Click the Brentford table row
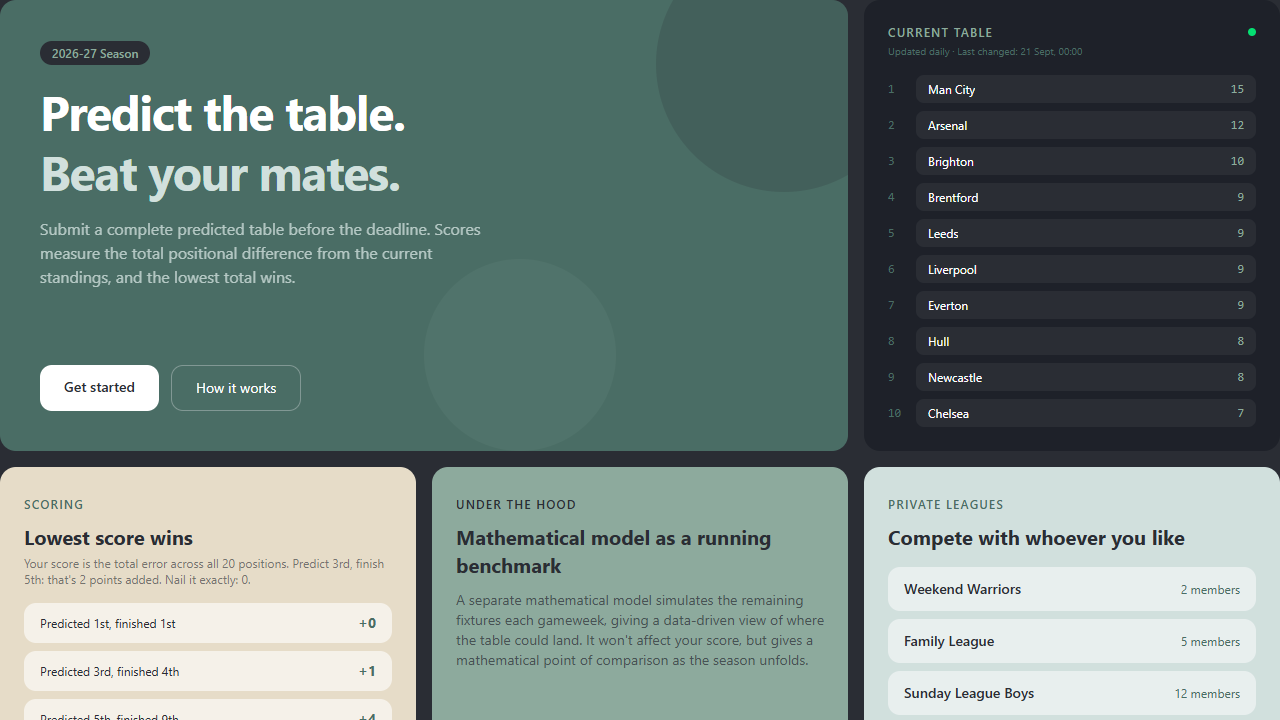1280x720 pixels. click(1085, 197)
